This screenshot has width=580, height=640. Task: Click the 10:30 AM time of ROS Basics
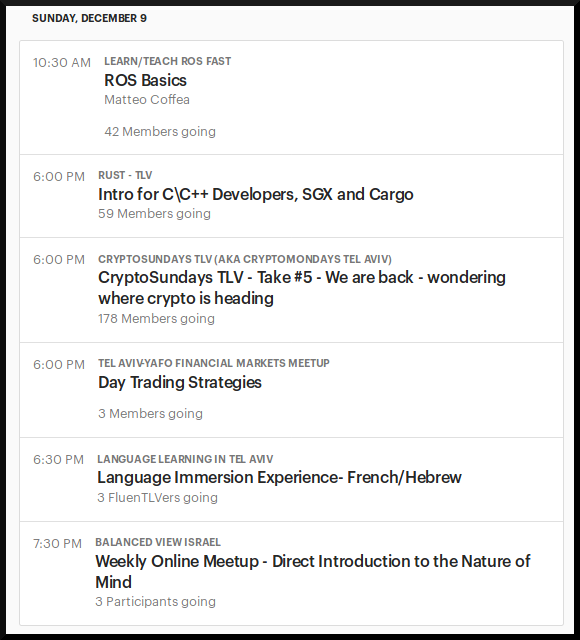click(x=62, y=62)
